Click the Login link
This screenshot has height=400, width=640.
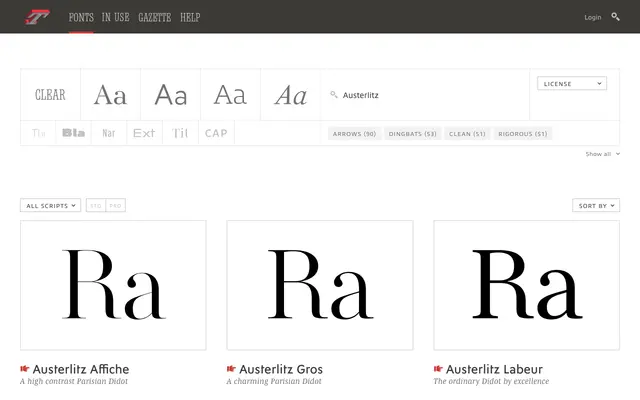593,17
